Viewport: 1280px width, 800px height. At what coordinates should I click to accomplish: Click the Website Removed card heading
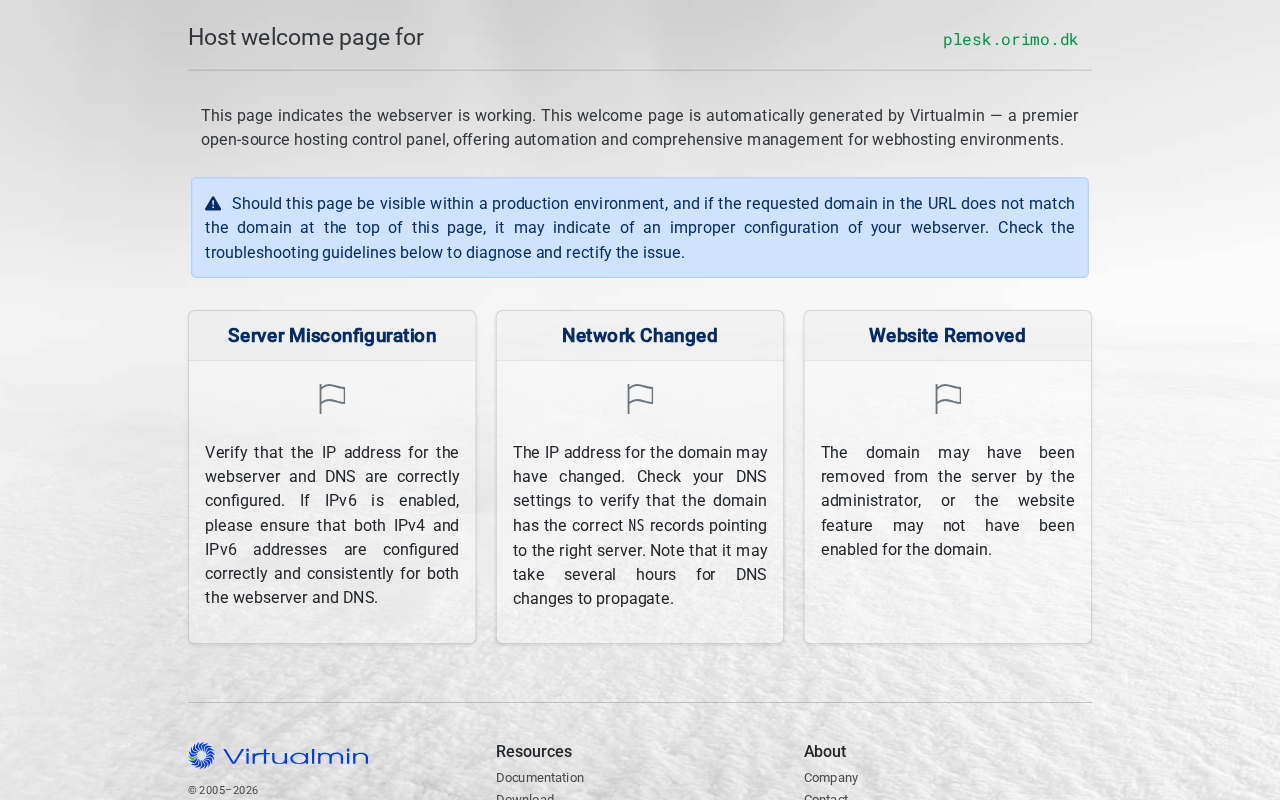click(x=947, y=336)
